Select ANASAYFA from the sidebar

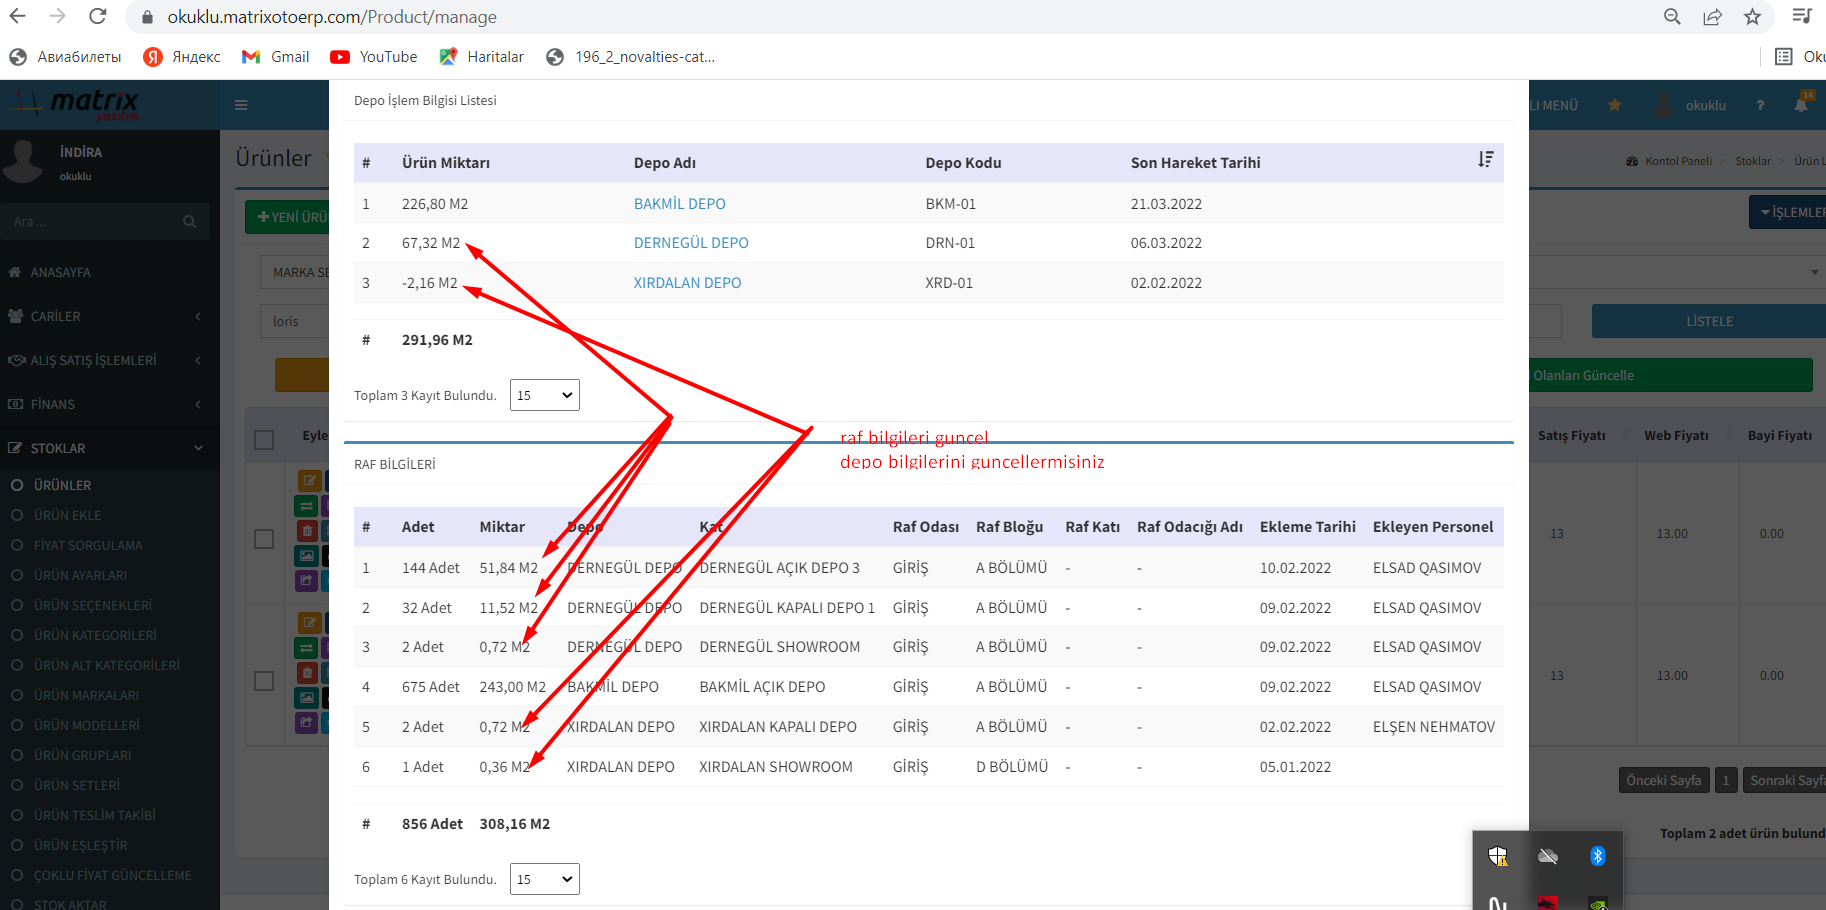coord(60,272)
